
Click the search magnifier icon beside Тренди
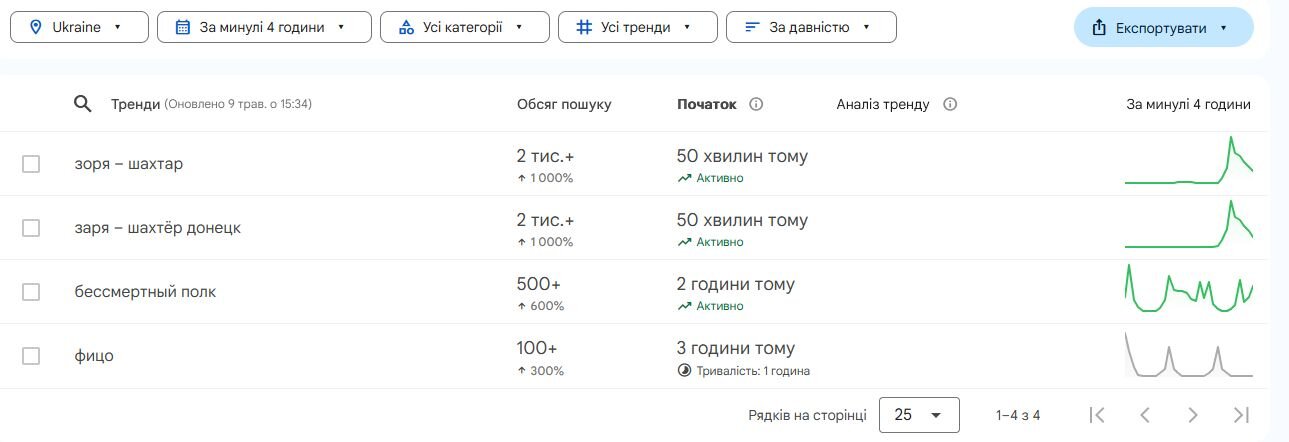point(83,104)
